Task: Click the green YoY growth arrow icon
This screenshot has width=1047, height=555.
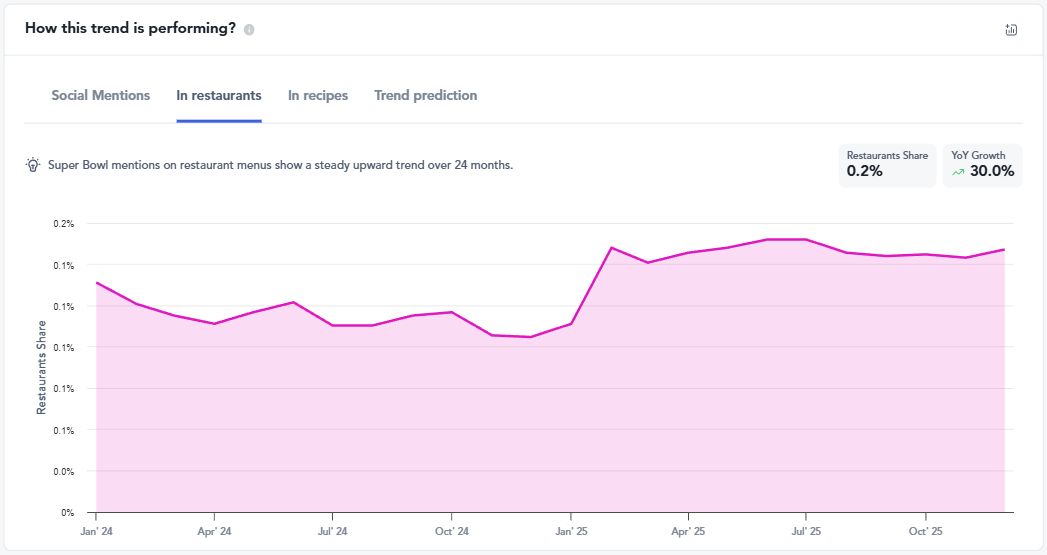Action: pos(958,172)
